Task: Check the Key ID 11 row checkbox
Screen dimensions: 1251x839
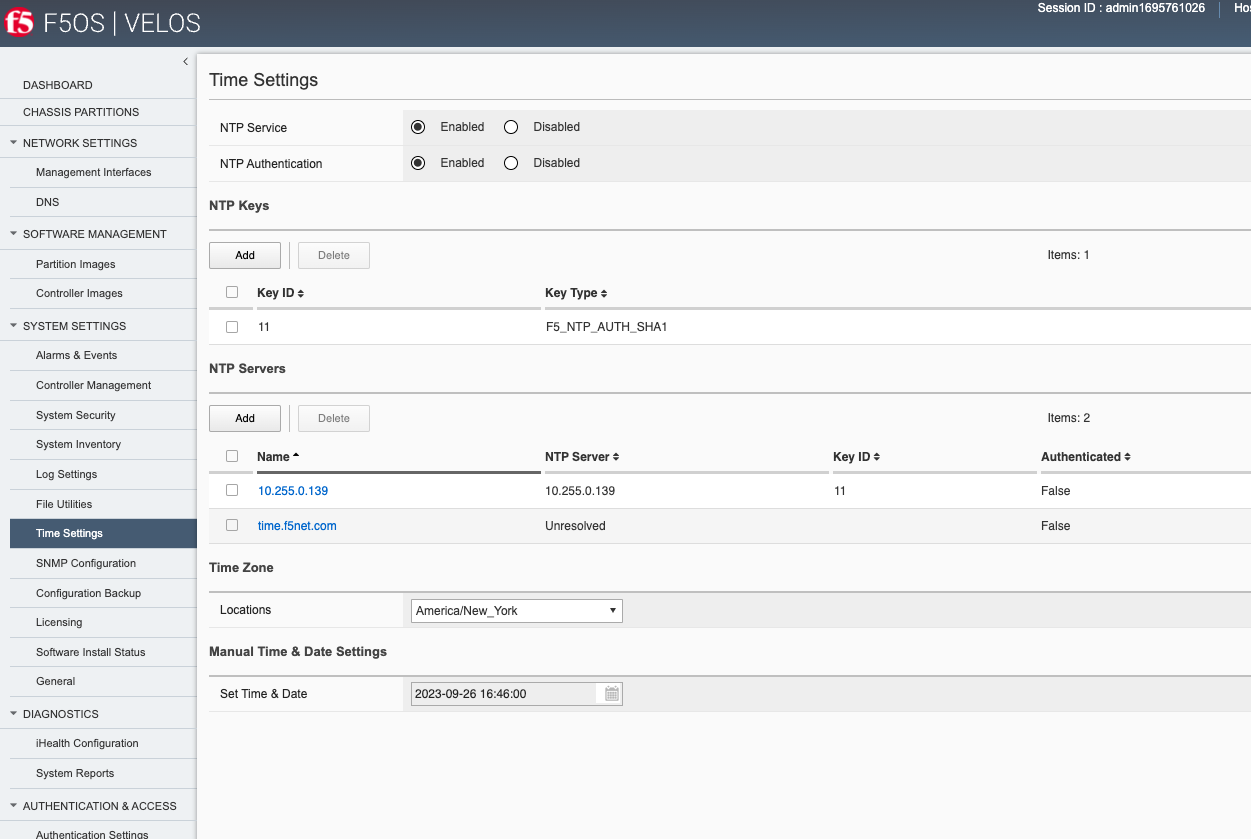Action: [x=232, y=327]
